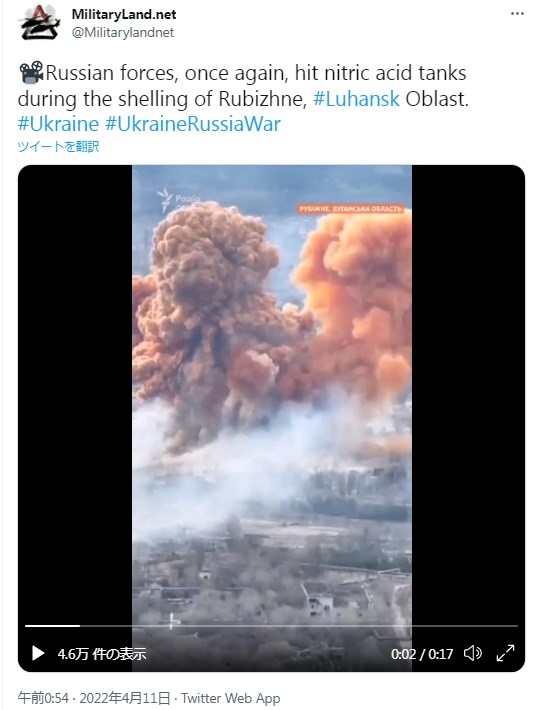
Task: Click ツイートを翻訳 translate link
Action: pyautogui.click(x=58, y=147)
